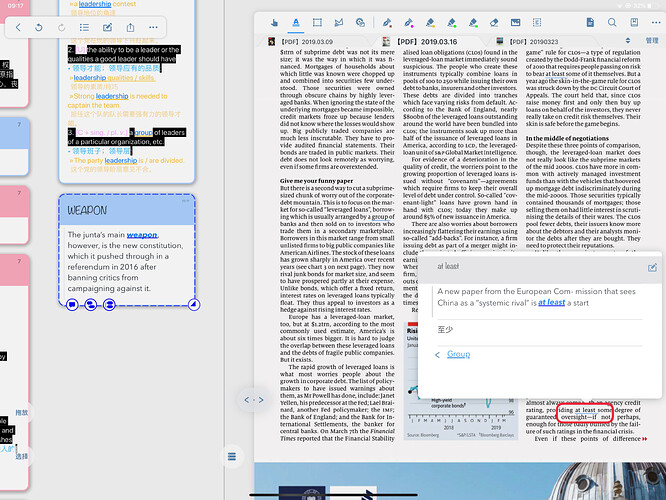This screenshot has height=500, width=666.
Task: Choose the highlighter with green dot
Action: pyautogui.click(x=452, y=23)
